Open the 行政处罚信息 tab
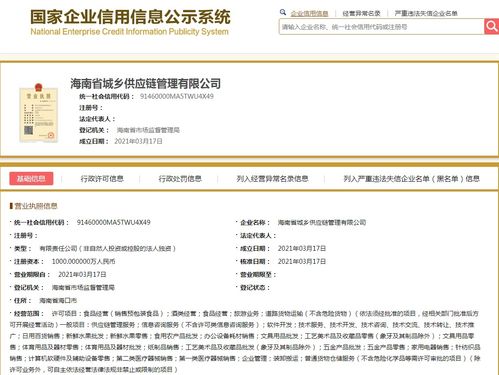Image resolution: width=499 pixels, height=375 pixels. click(x=180, y=179)
